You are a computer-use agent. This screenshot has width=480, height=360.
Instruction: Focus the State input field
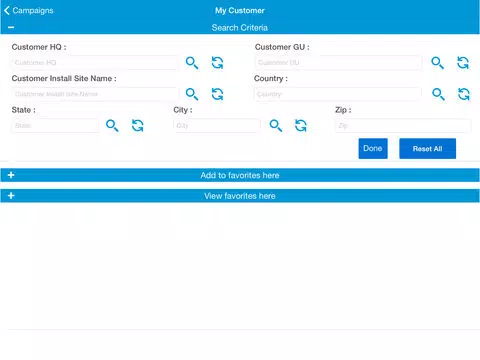pos(55,126)
